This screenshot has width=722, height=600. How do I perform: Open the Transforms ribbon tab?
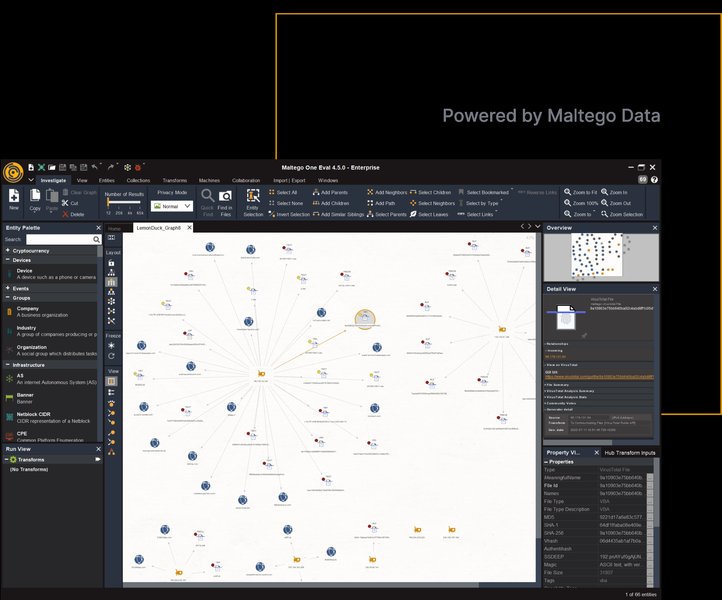click(175, 181)
